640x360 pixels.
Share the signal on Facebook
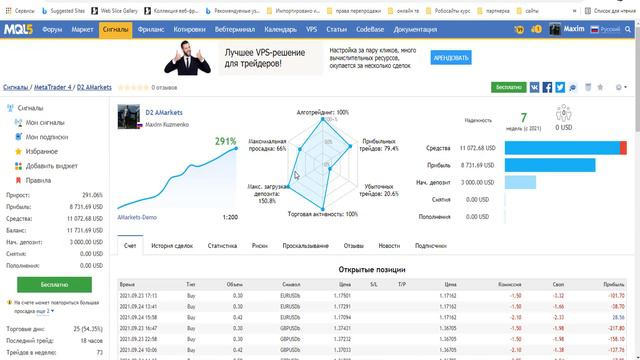(x=547, y=87)
